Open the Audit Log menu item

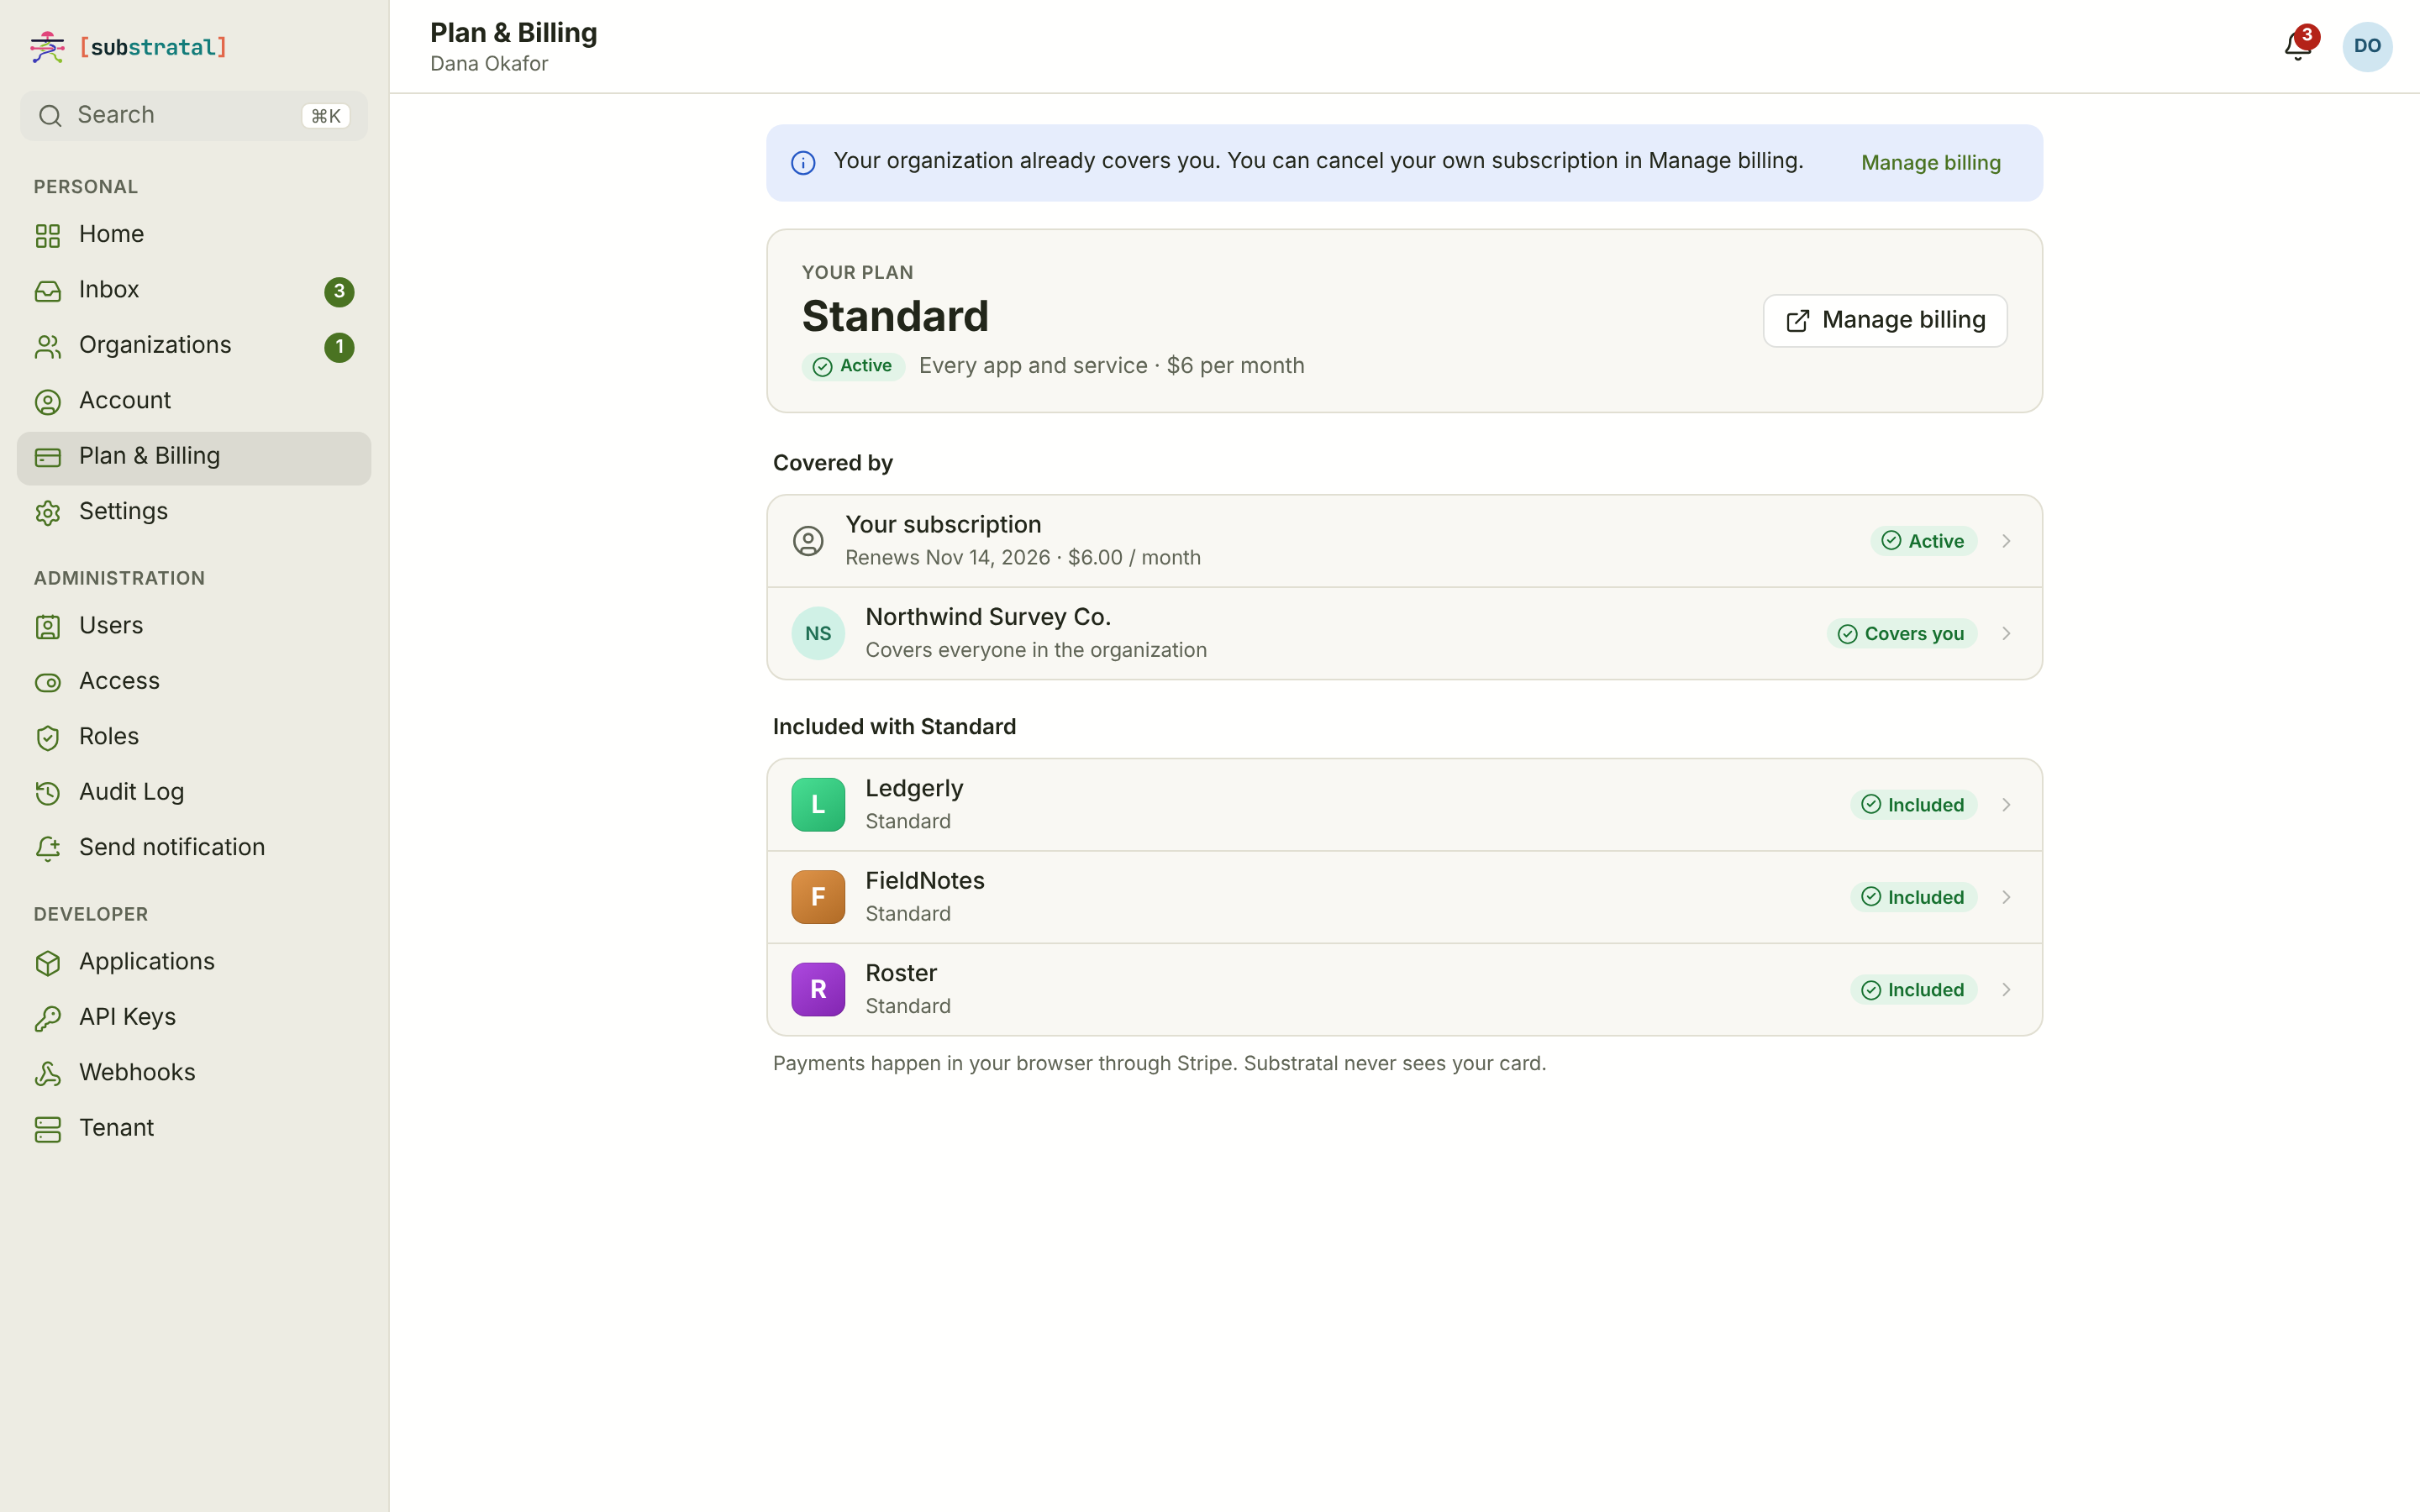[x=194, y=793]
